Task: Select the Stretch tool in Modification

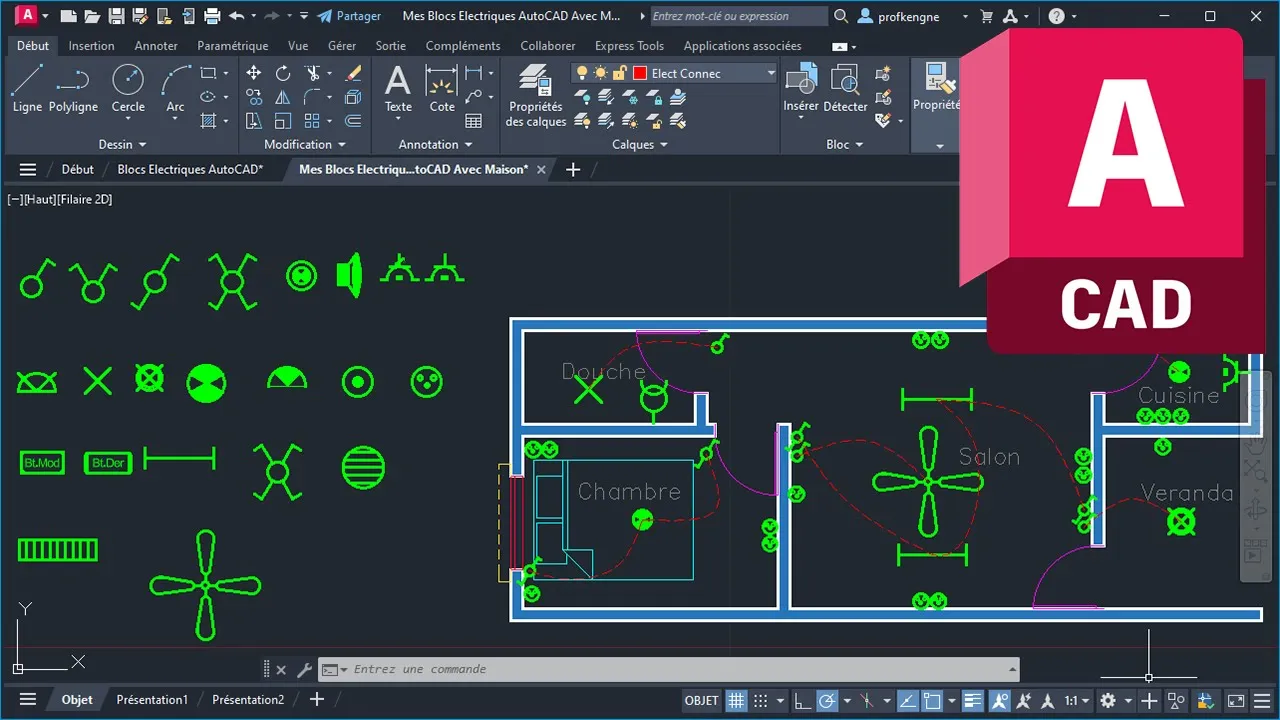Action: pos(254,121)
